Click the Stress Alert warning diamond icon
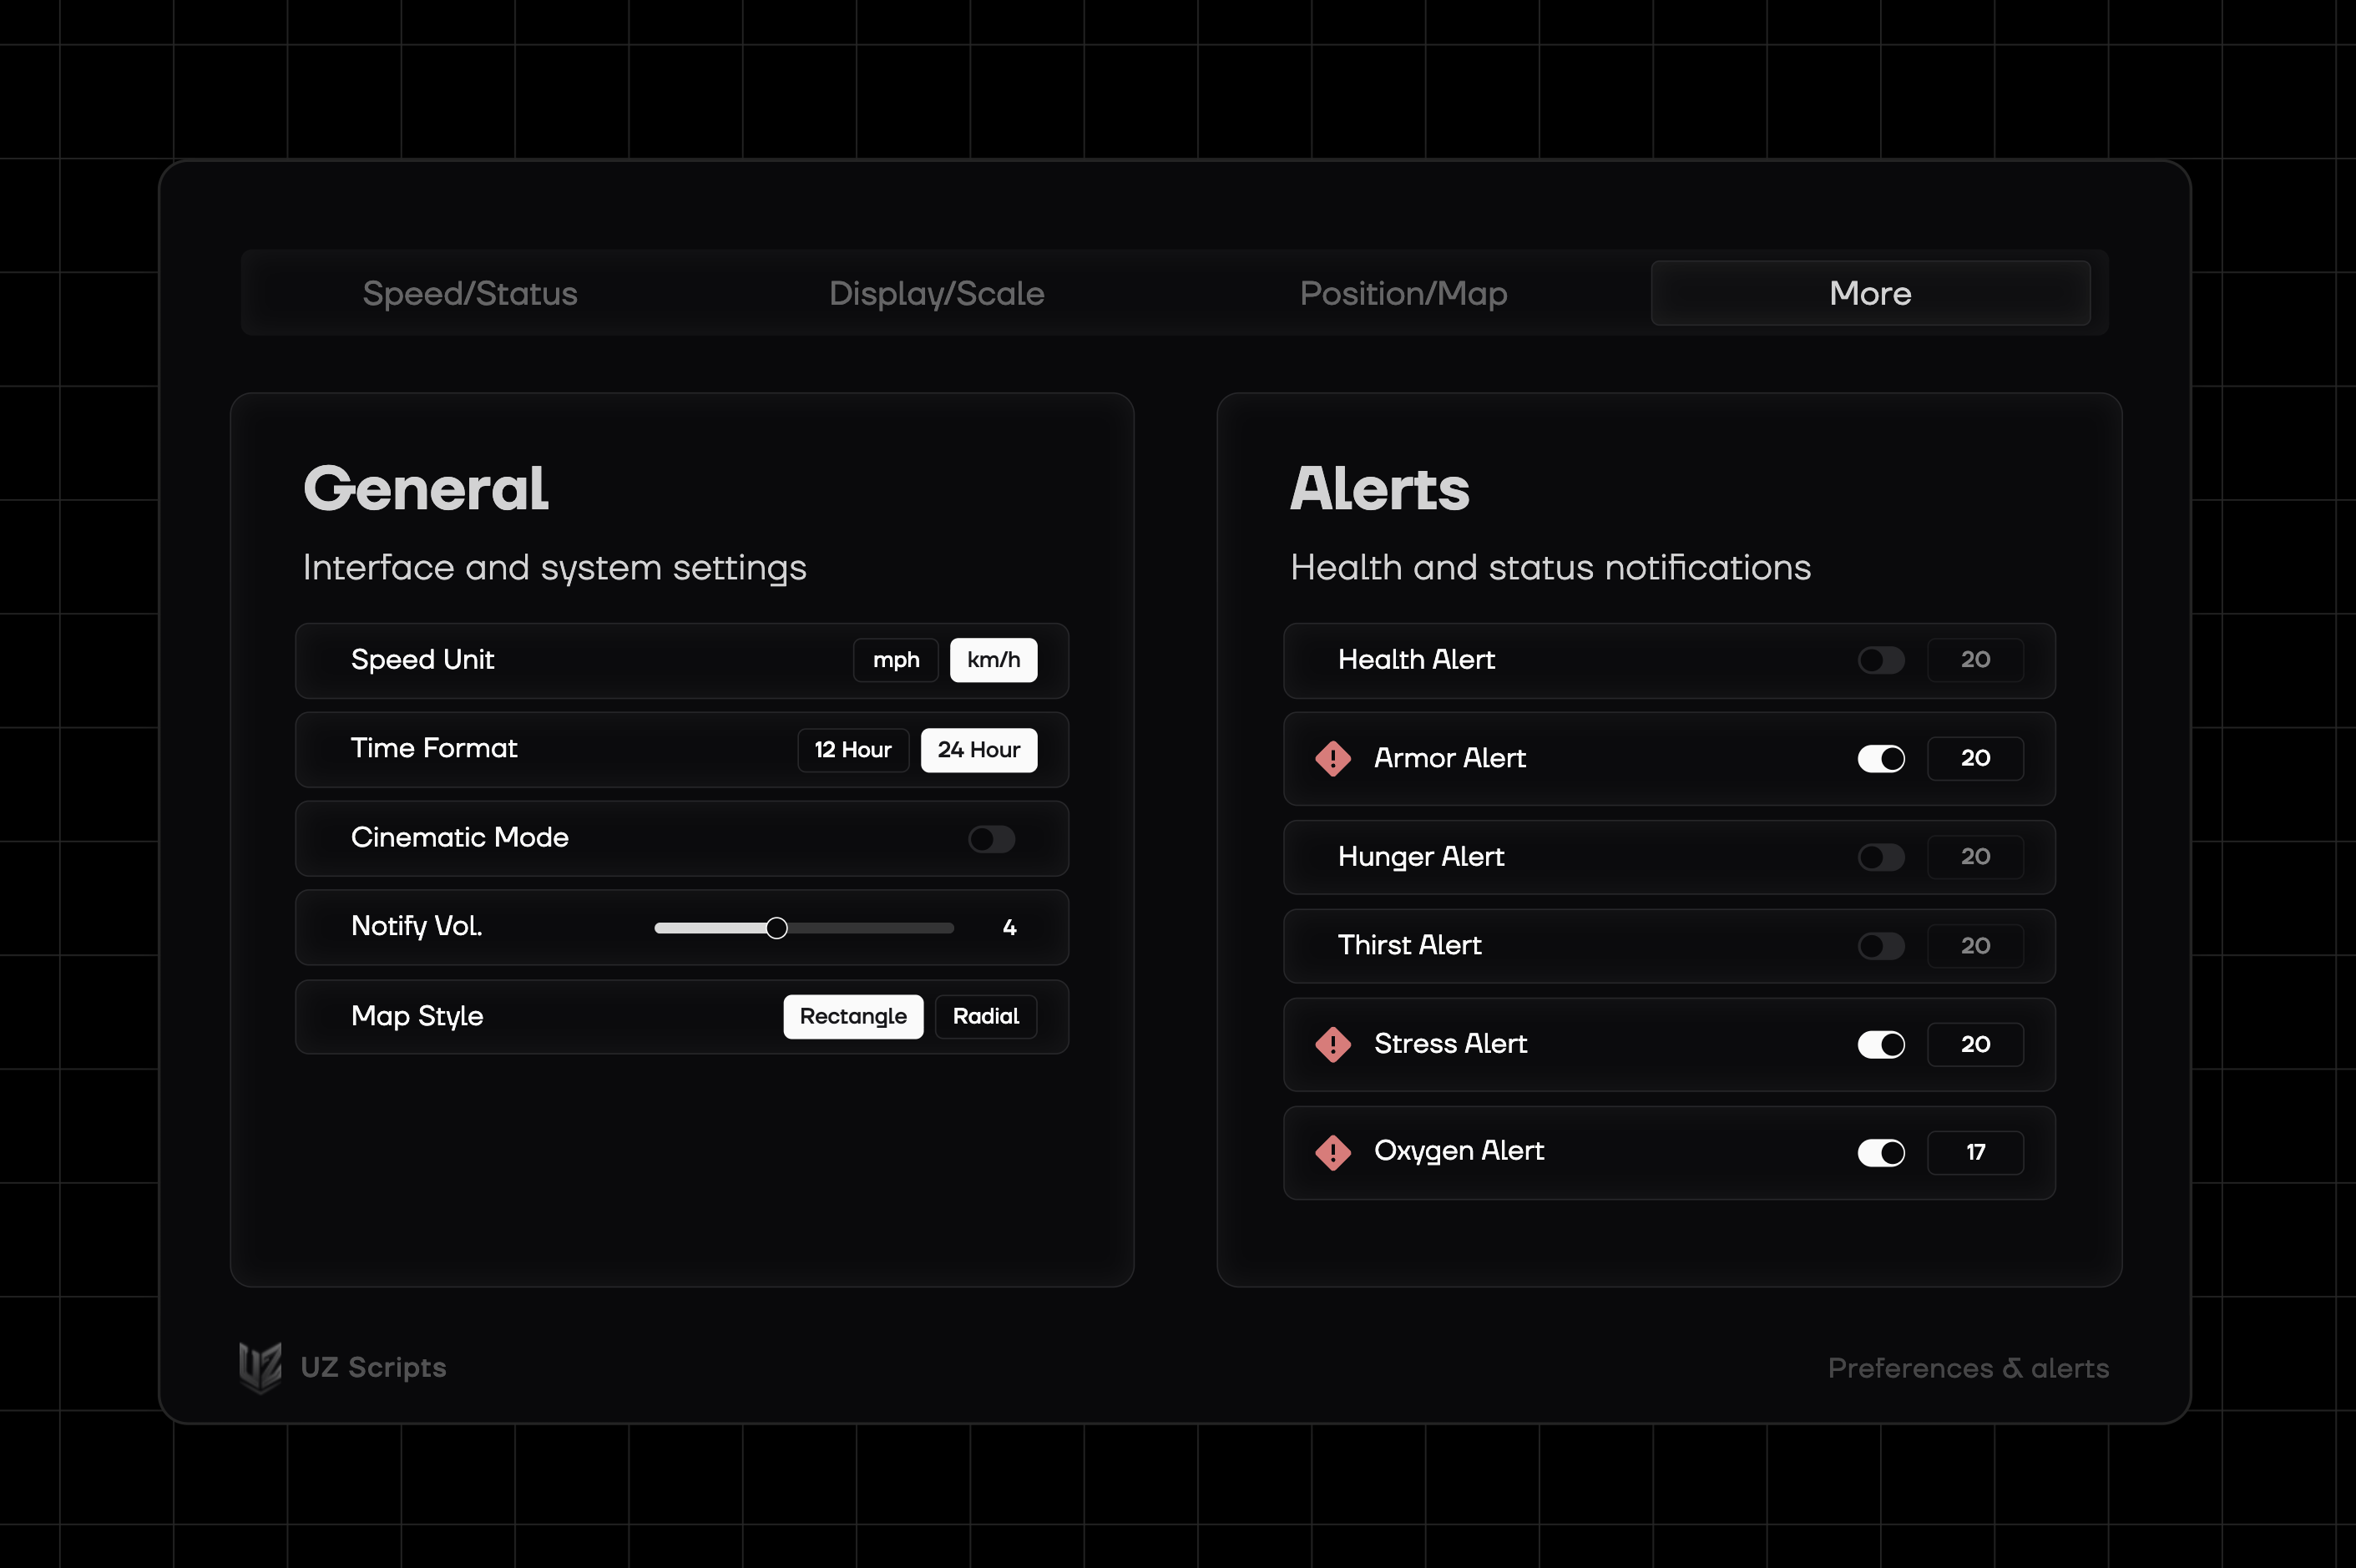 point(1332,1044)
